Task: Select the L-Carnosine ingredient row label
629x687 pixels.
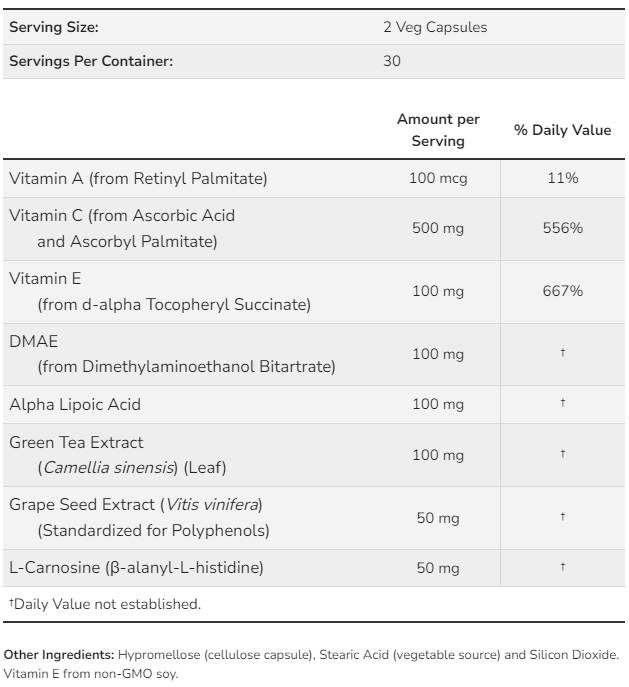Action: [x=136, y=567]
